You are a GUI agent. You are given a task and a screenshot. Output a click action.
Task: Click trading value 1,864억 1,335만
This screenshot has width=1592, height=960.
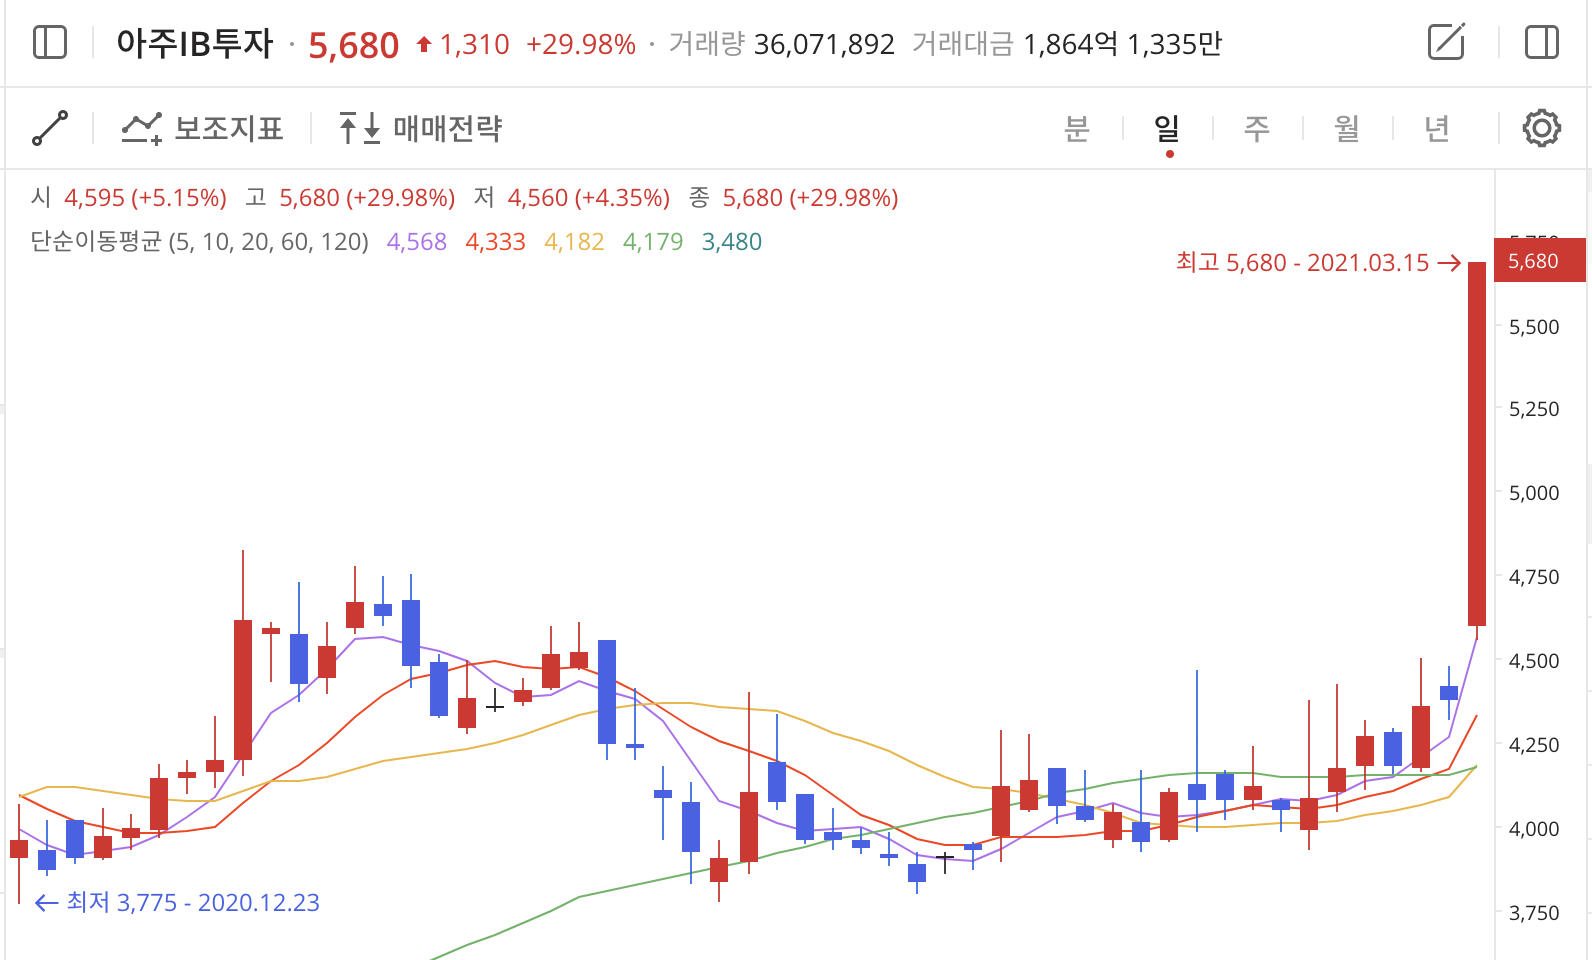click(x=1123, y=45)
